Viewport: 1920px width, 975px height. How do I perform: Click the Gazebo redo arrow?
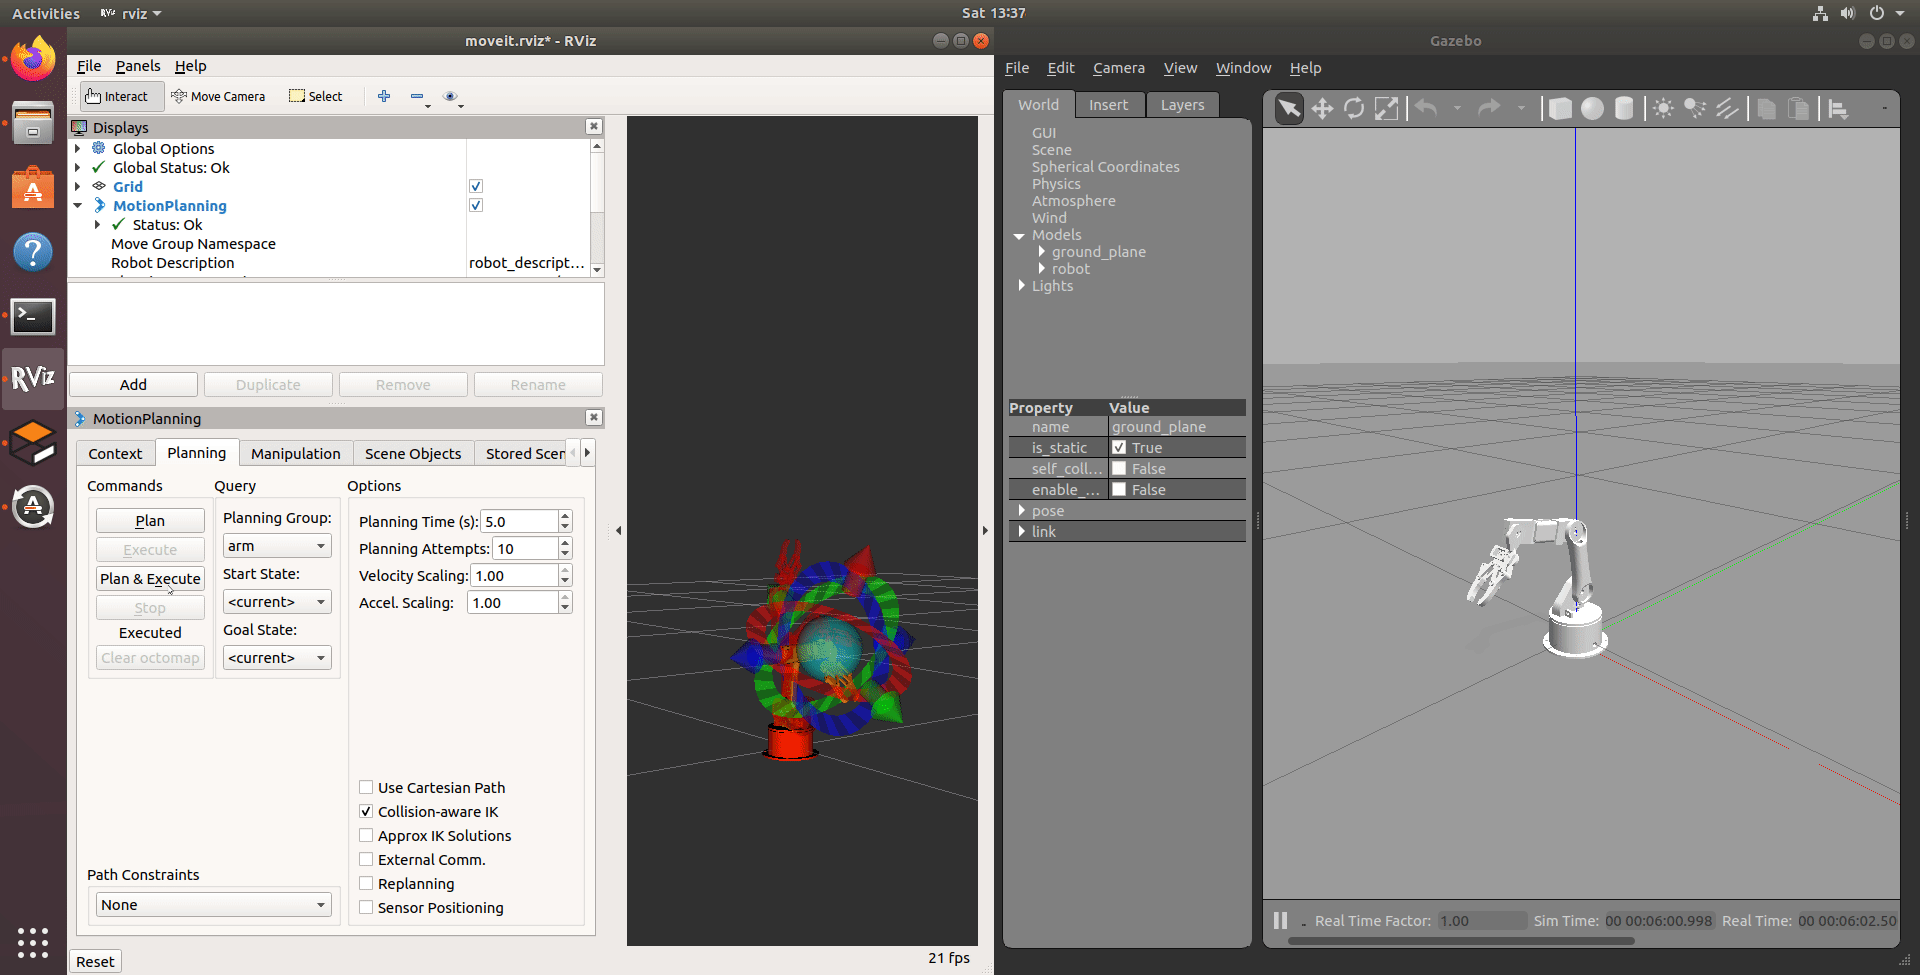[1489, 108]
